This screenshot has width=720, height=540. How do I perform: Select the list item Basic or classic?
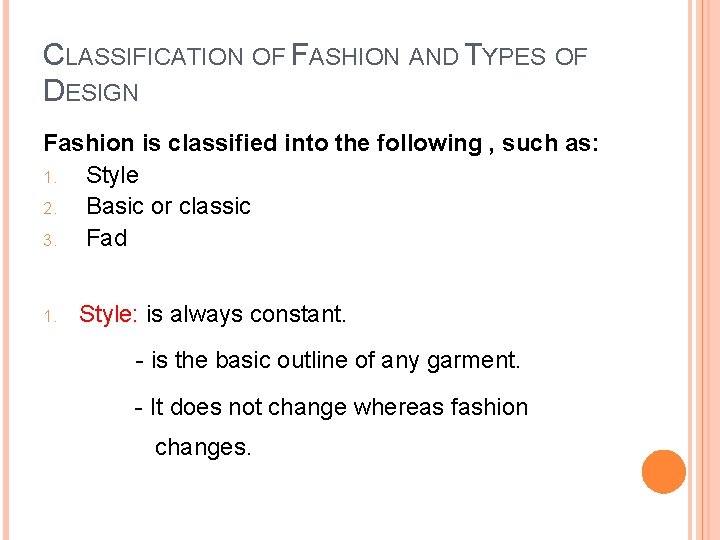pyautogui.click(x=169, y=206)
